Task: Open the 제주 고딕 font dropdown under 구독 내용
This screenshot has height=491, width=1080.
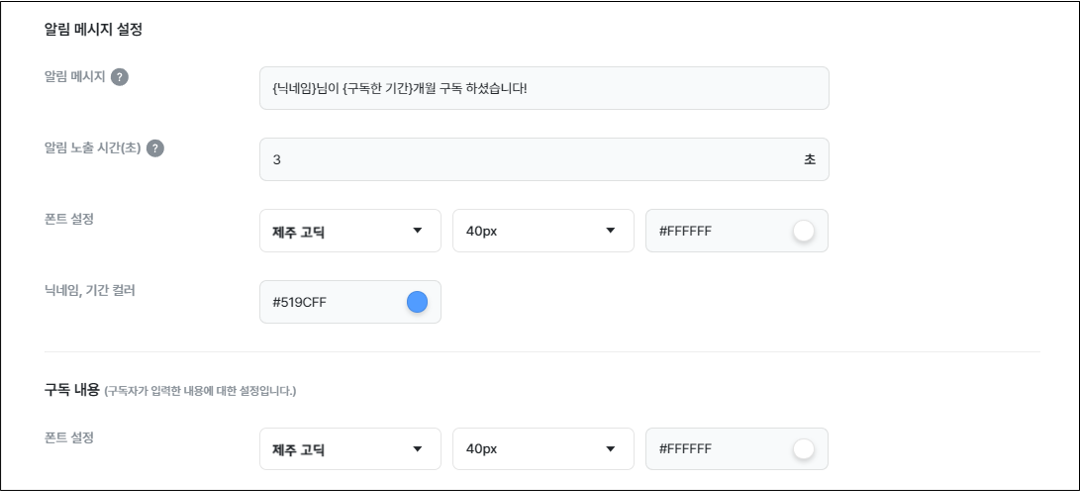Action: coord(351,449)
